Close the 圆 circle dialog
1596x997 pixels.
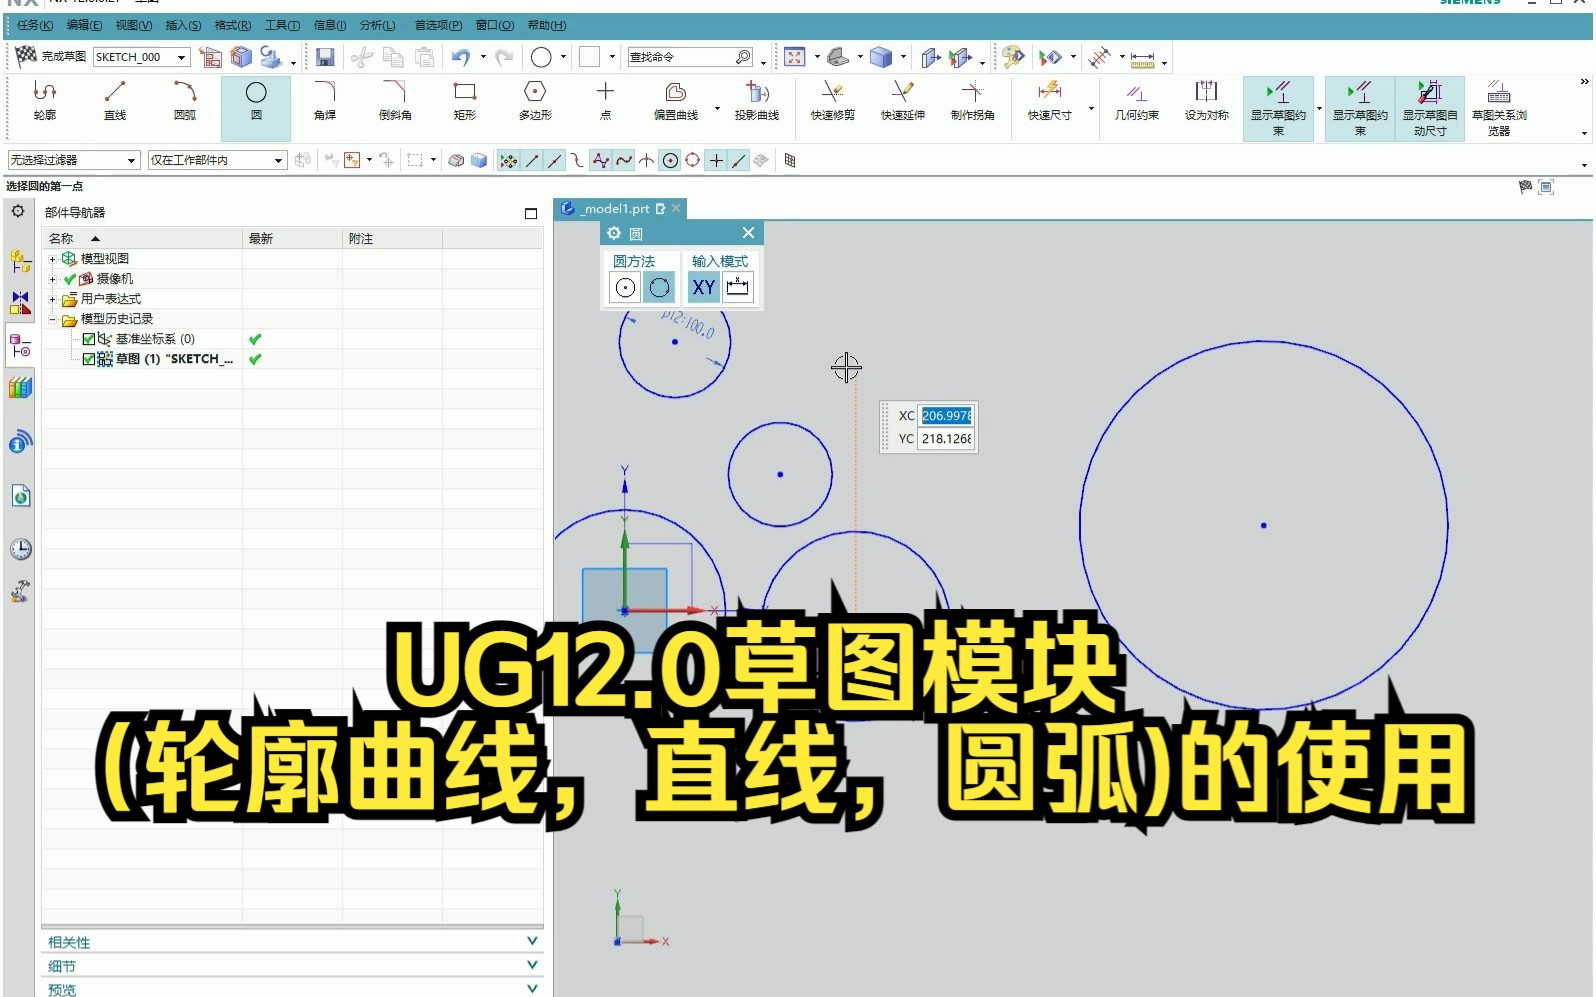(x=748, y=233)
